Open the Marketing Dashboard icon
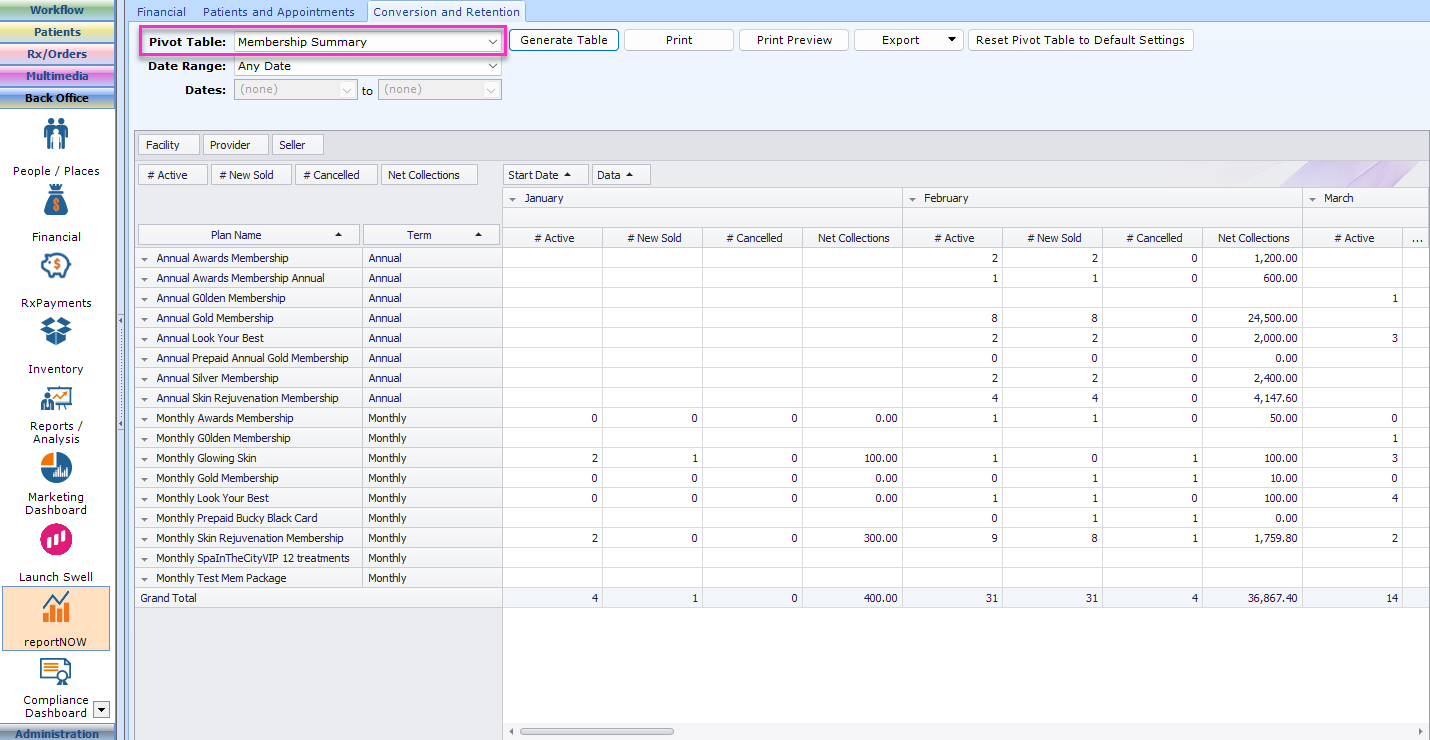This screenshot has width=1430, height=740. click(x=56, y=468)
